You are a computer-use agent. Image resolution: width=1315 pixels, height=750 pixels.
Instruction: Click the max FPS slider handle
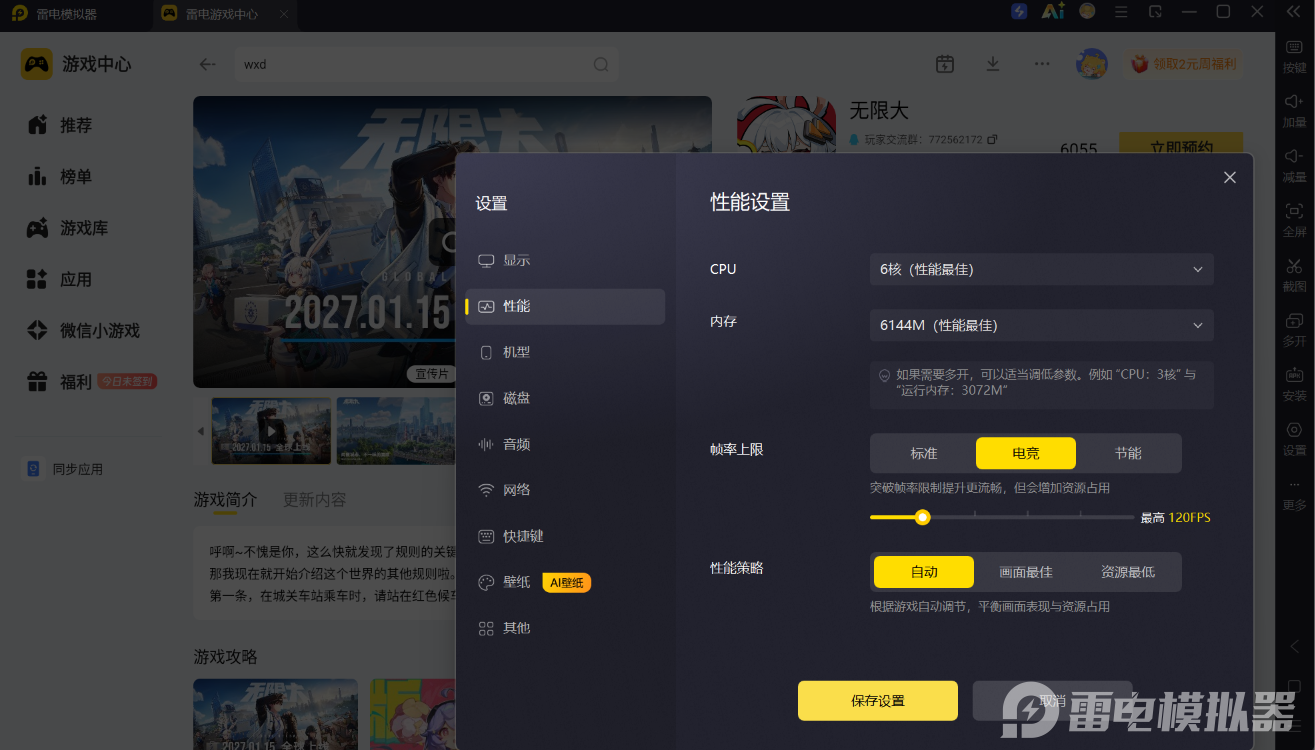tap(923, 517)
